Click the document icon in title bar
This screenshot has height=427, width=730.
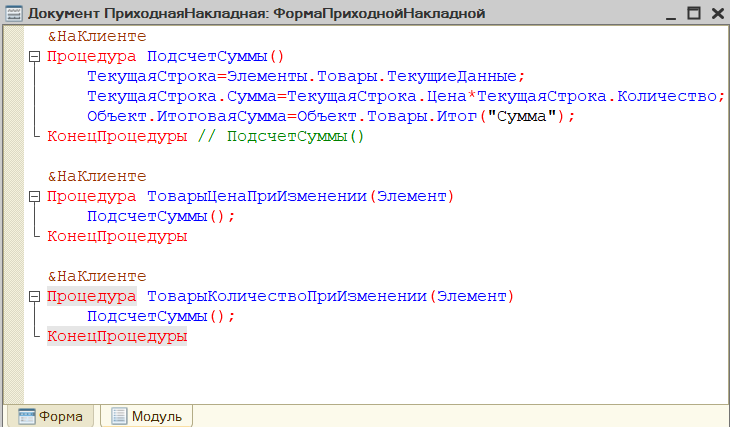coord(14,13)
